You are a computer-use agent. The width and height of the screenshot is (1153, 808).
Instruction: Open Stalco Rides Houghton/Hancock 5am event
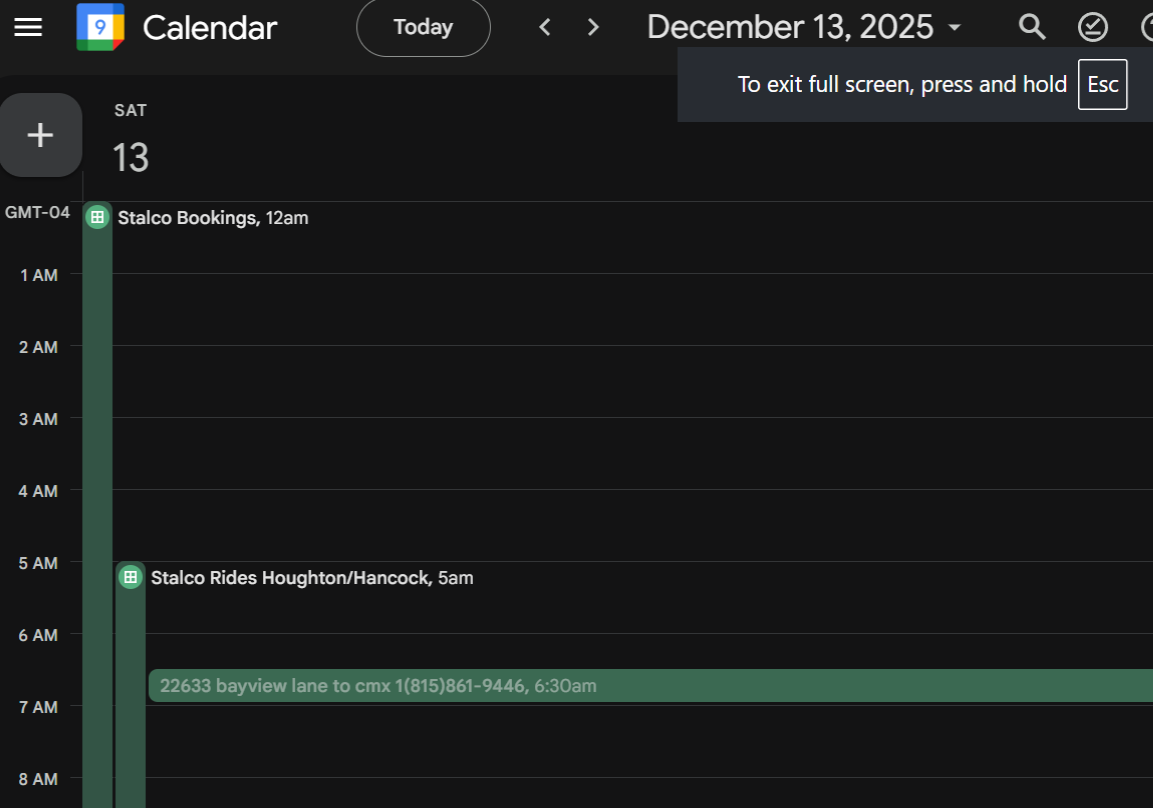(x=312, y=578)
